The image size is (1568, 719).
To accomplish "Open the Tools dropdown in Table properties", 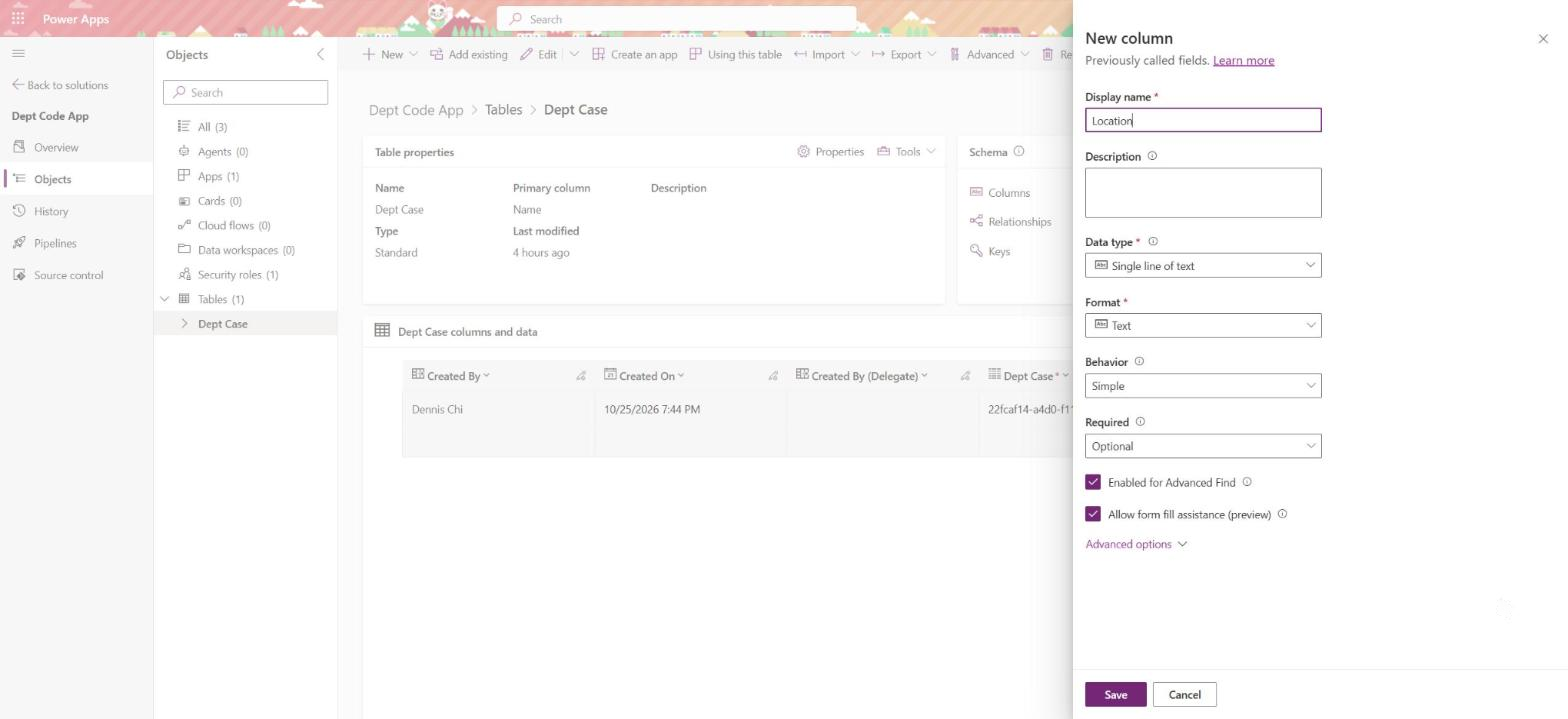I will [x=906, y=152].
